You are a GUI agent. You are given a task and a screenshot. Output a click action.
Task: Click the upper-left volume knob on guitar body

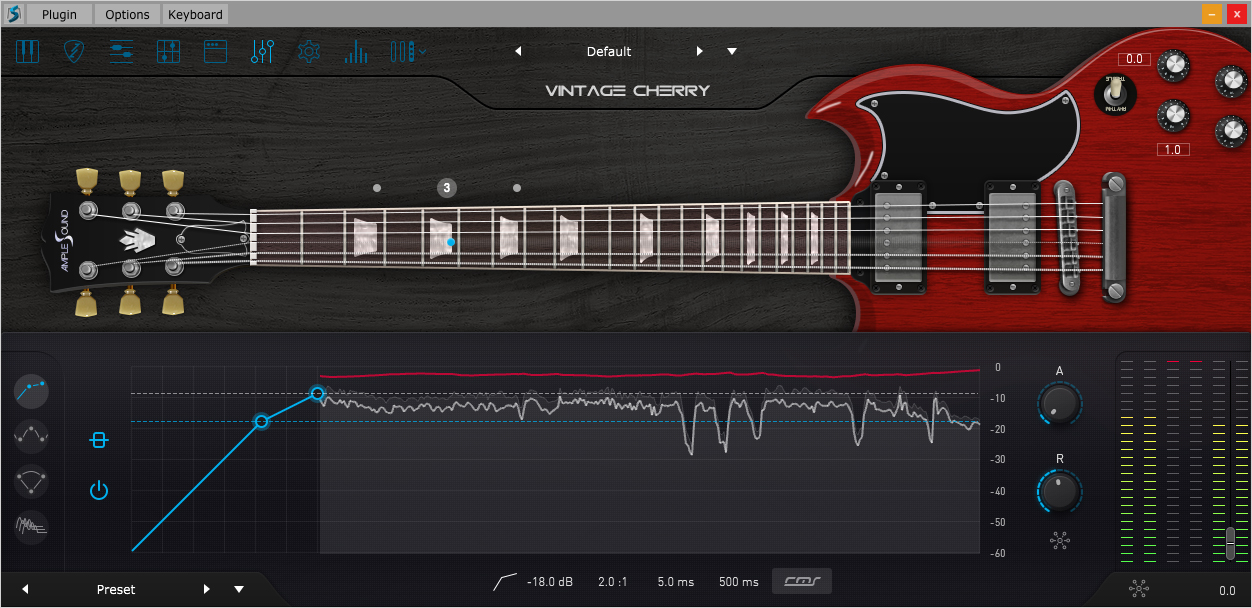[1173, 67]
